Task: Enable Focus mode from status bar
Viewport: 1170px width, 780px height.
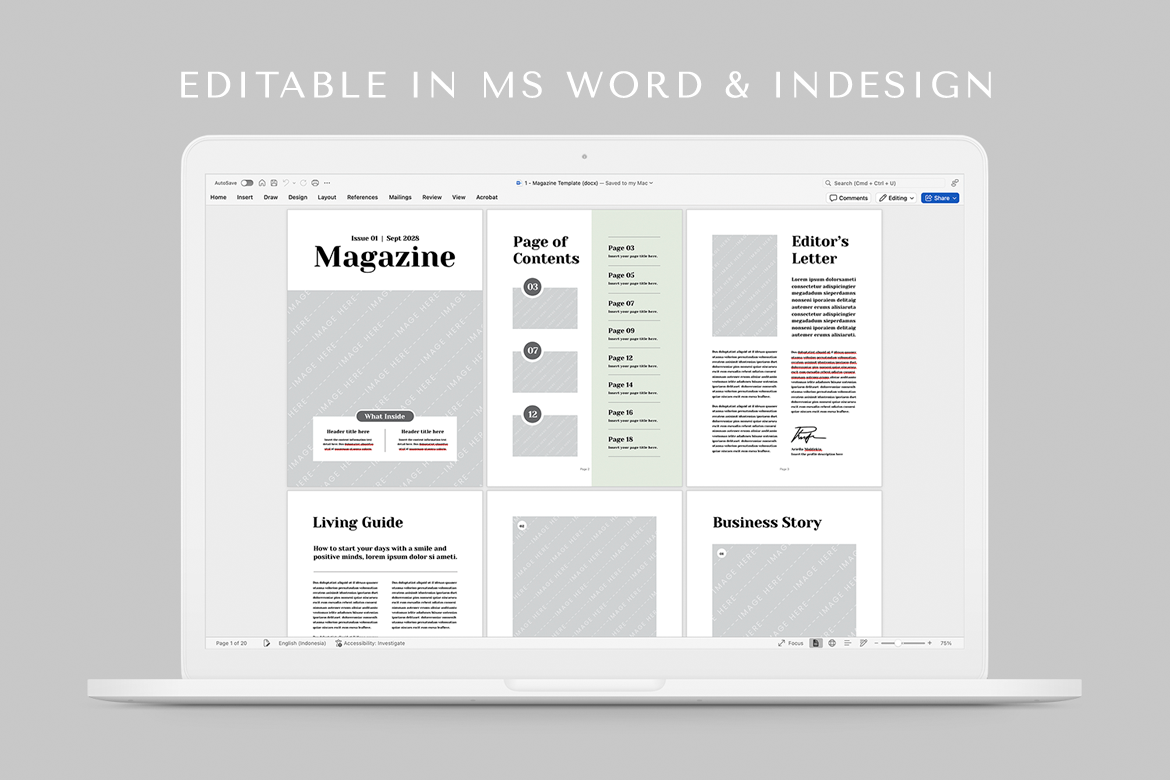Action: tap(791, 643)
